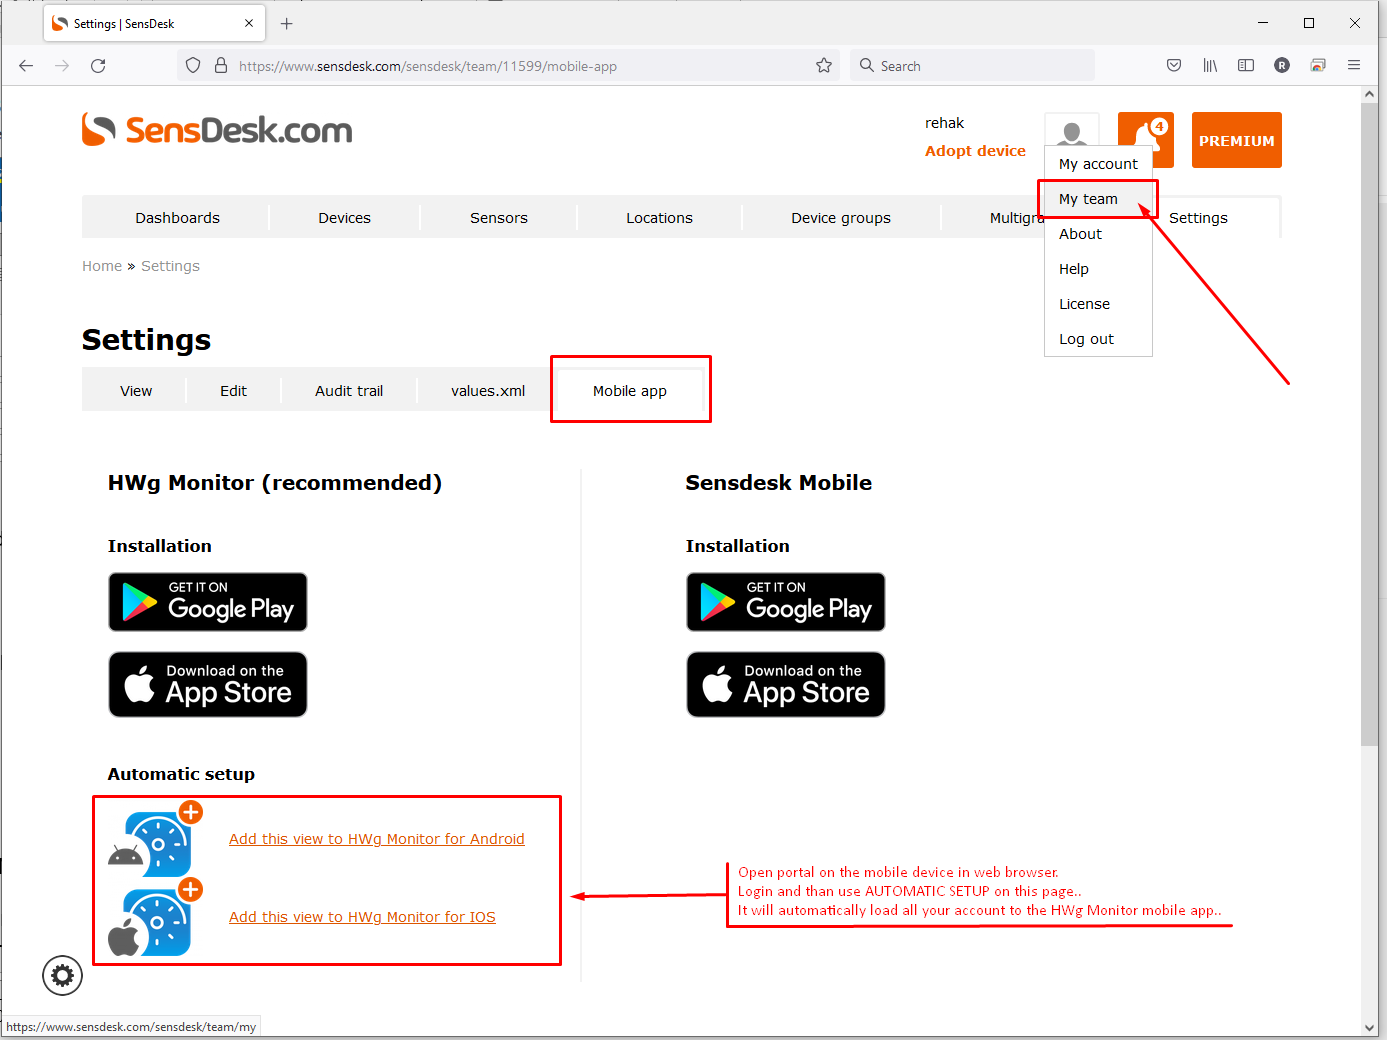Click HWg Monitor iOS setup icon
Viewport: 1387px width, 1040px height.
click(156, 917)
